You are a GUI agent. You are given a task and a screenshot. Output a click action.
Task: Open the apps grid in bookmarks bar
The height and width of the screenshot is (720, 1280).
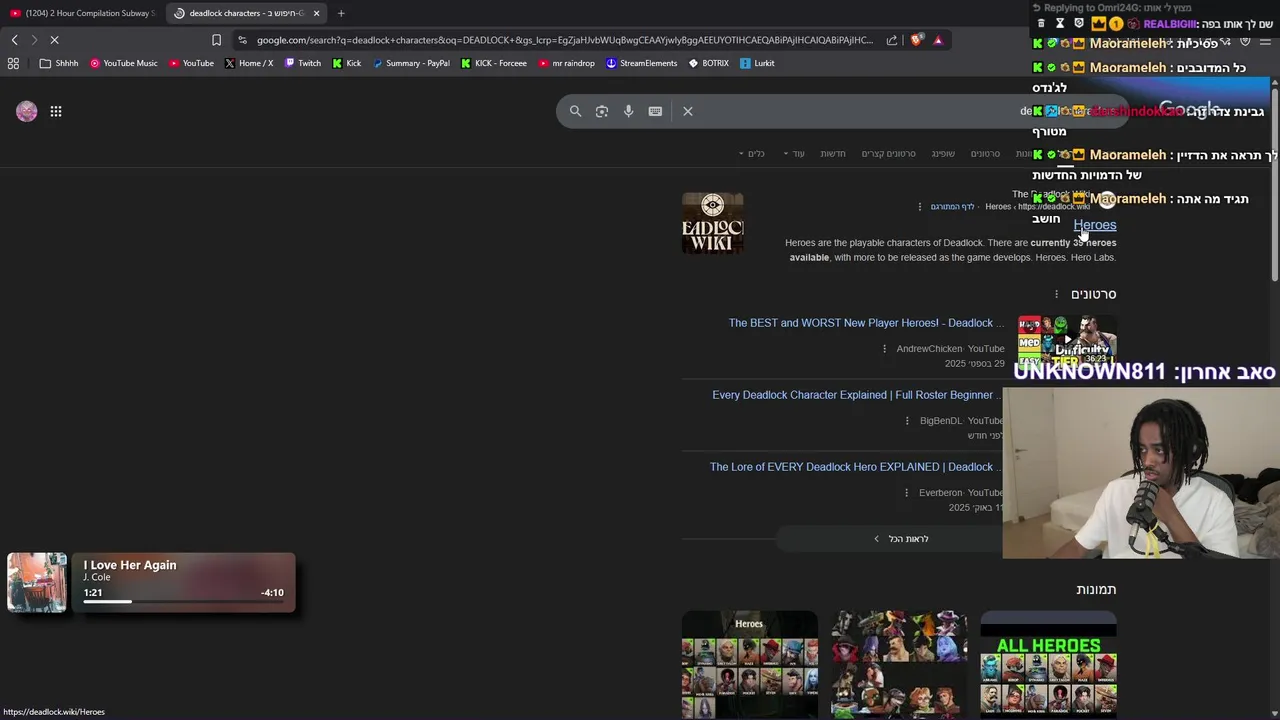click(13, 63)
